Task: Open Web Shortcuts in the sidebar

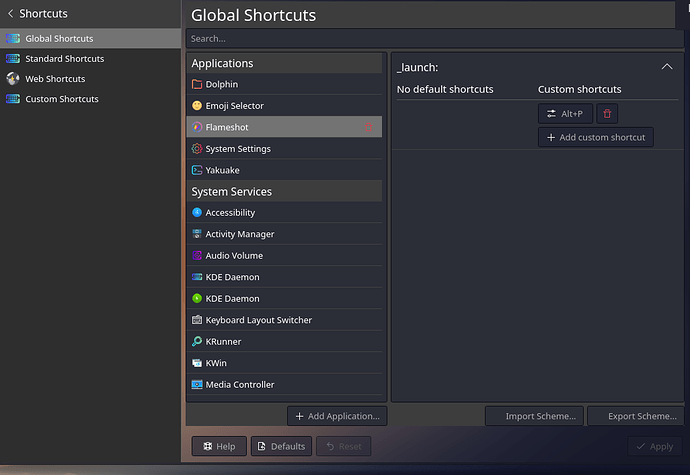Action: pyautogui.click(x=90, y=79)
